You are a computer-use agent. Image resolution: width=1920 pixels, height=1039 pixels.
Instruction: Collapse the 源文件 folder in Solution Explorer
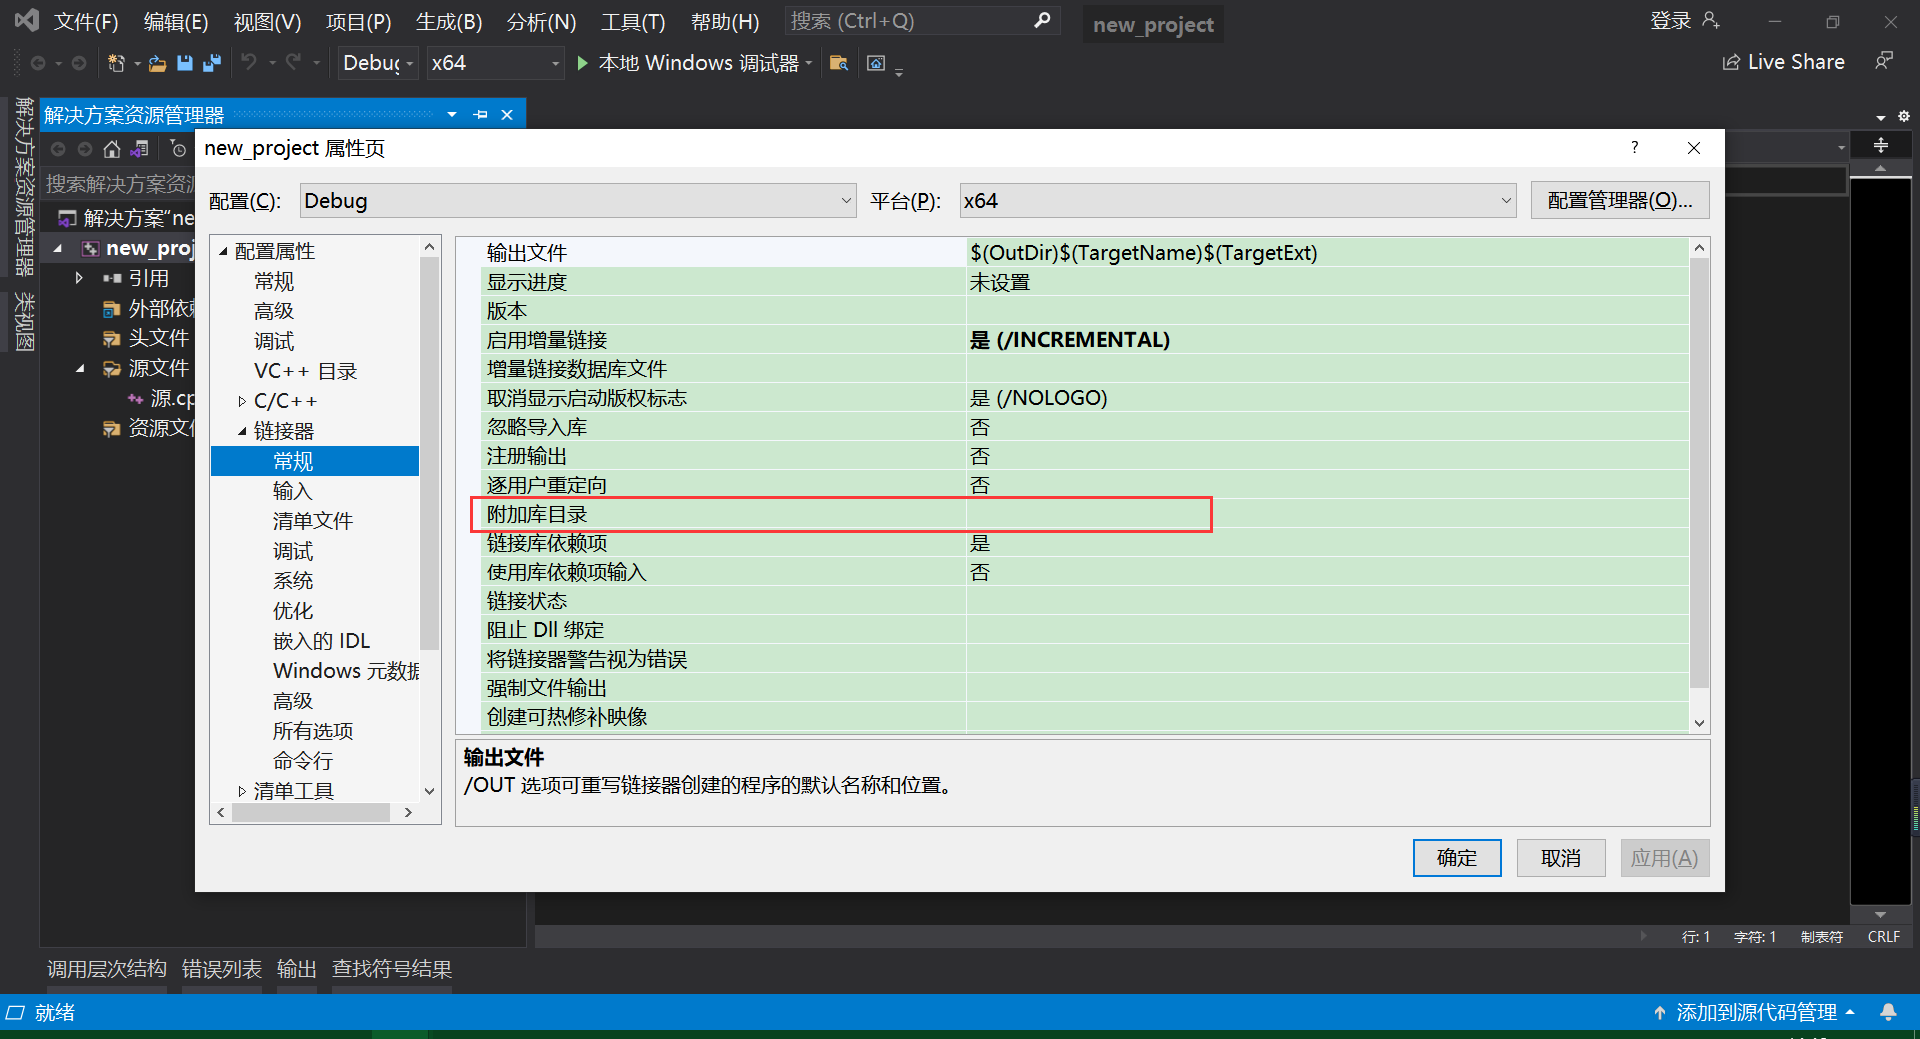[x=79, y=368]
